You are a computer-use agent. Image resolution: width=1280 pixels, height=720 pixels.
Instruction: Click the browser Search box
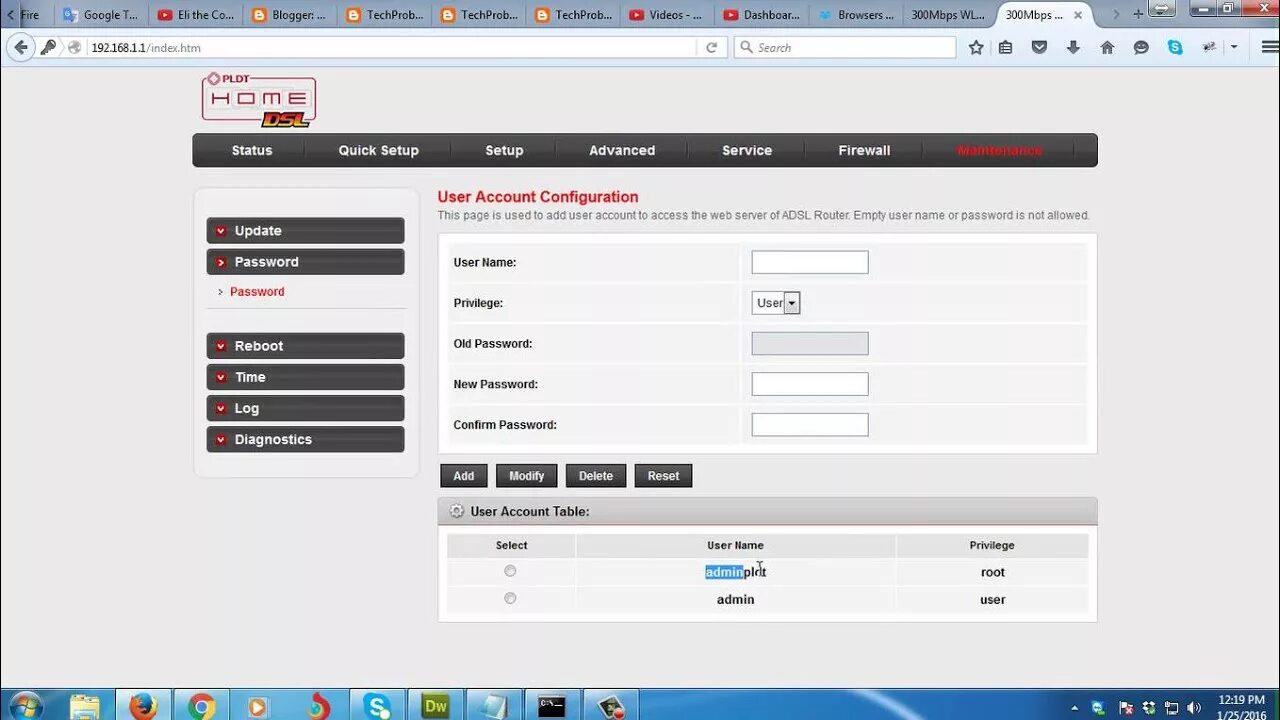[x=845, y=47]
